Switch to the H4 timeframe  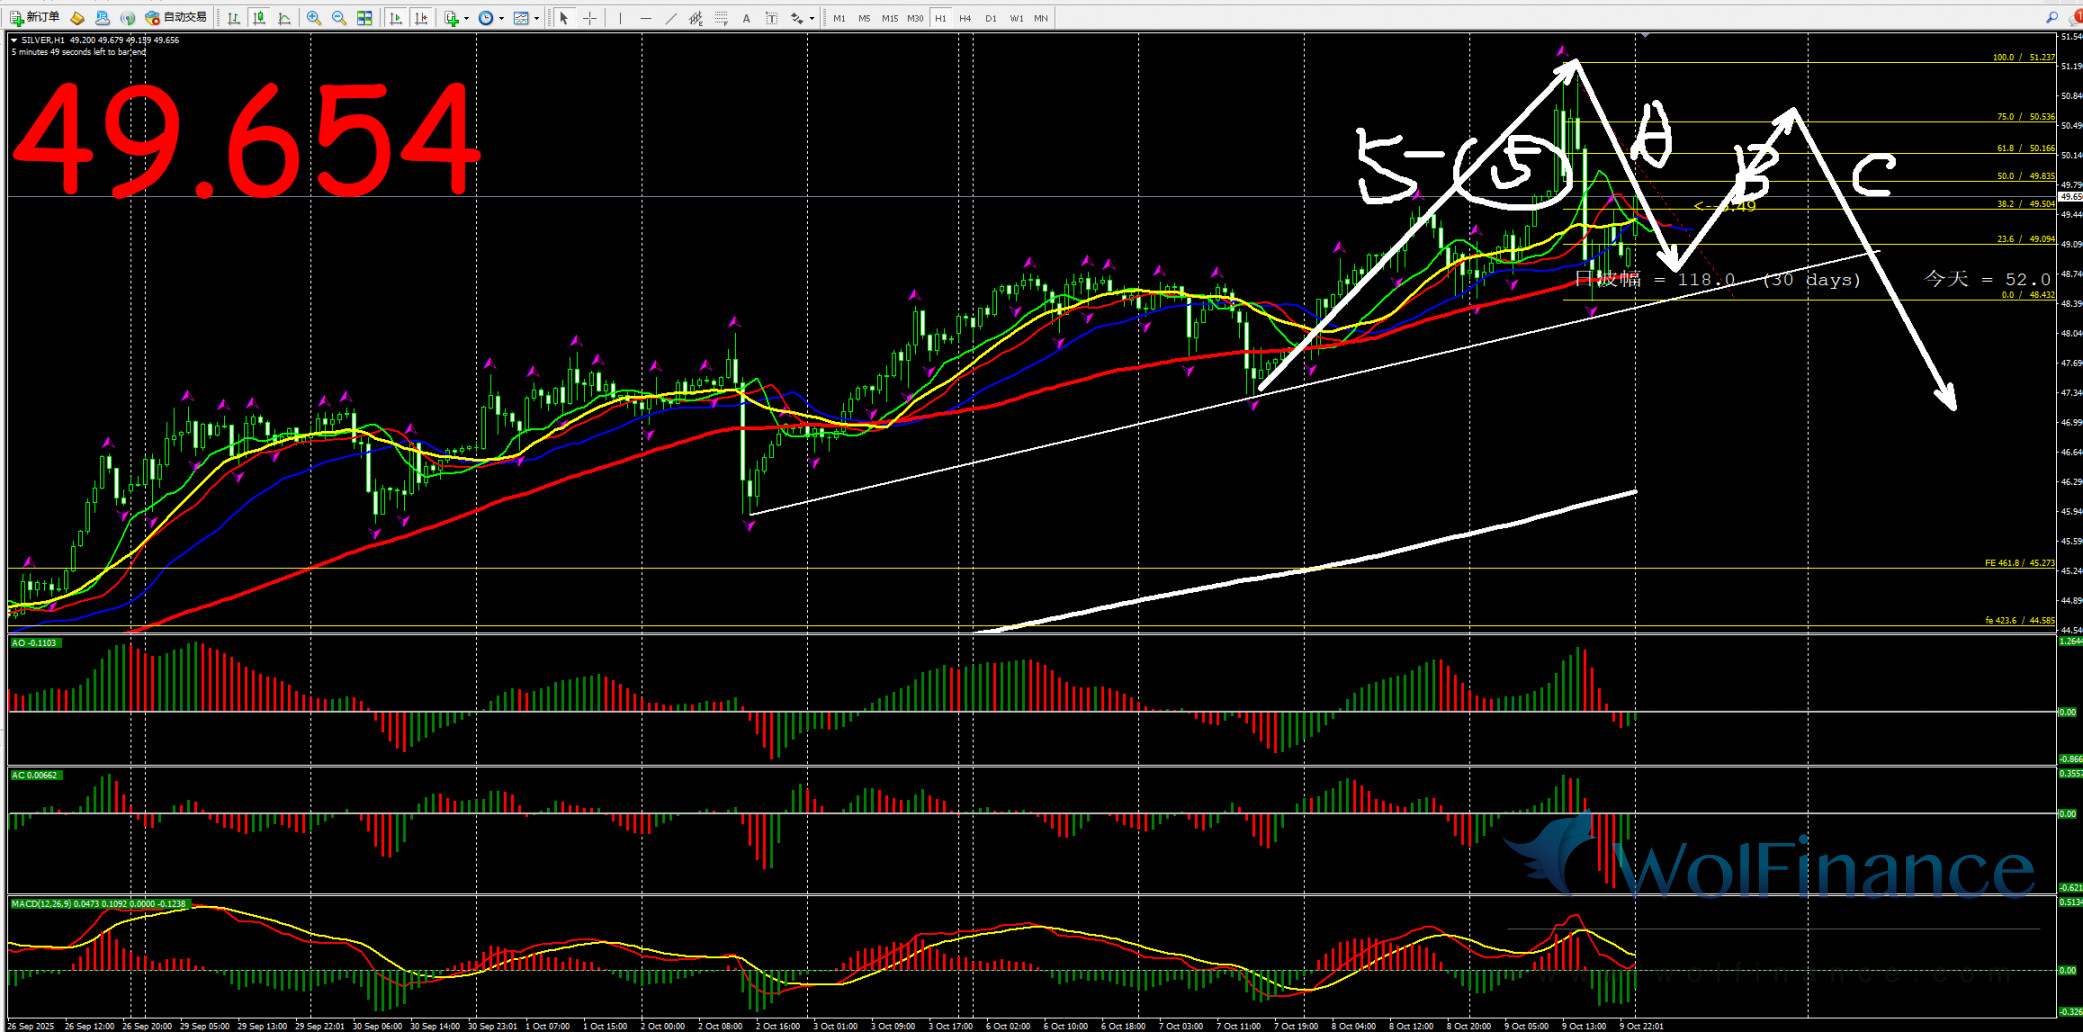pos(965,18)
